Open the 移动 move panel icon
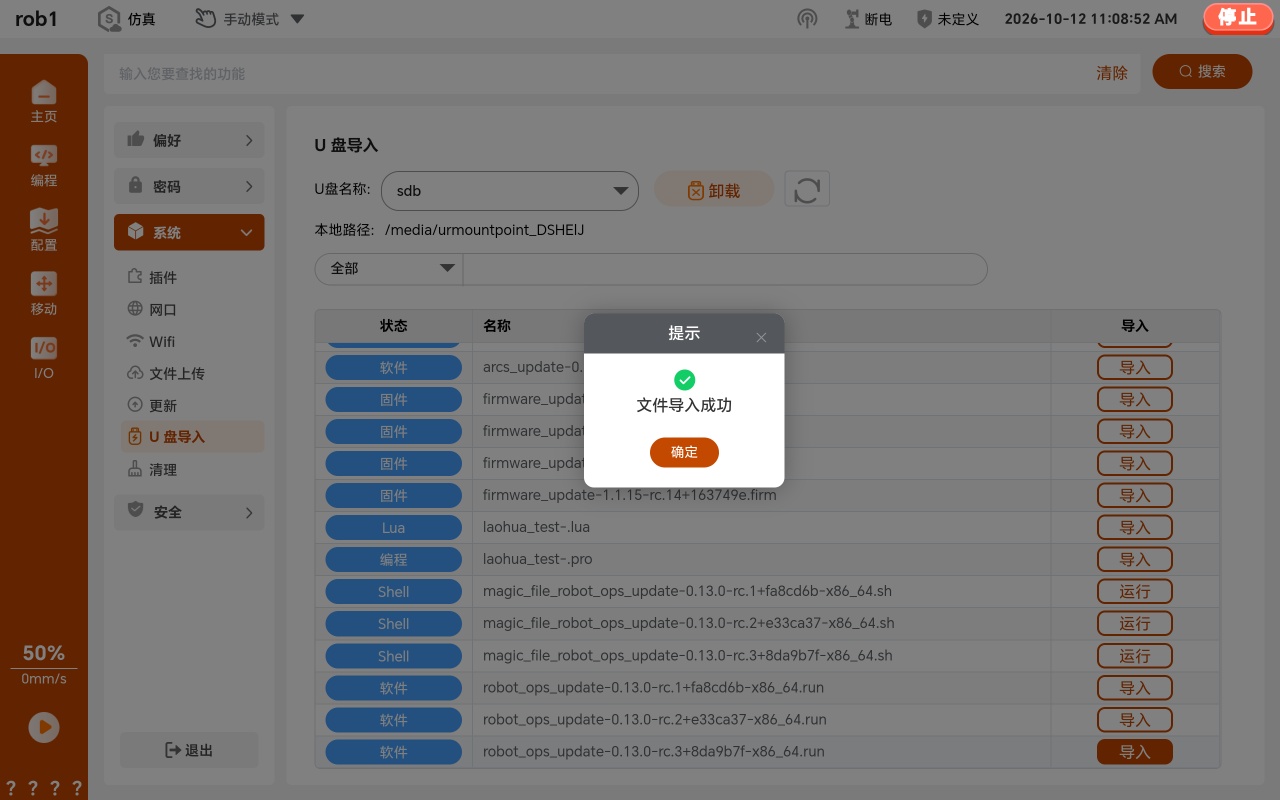Image resolution: width=1280 pixels, height=800 pixels. [44, 293]
